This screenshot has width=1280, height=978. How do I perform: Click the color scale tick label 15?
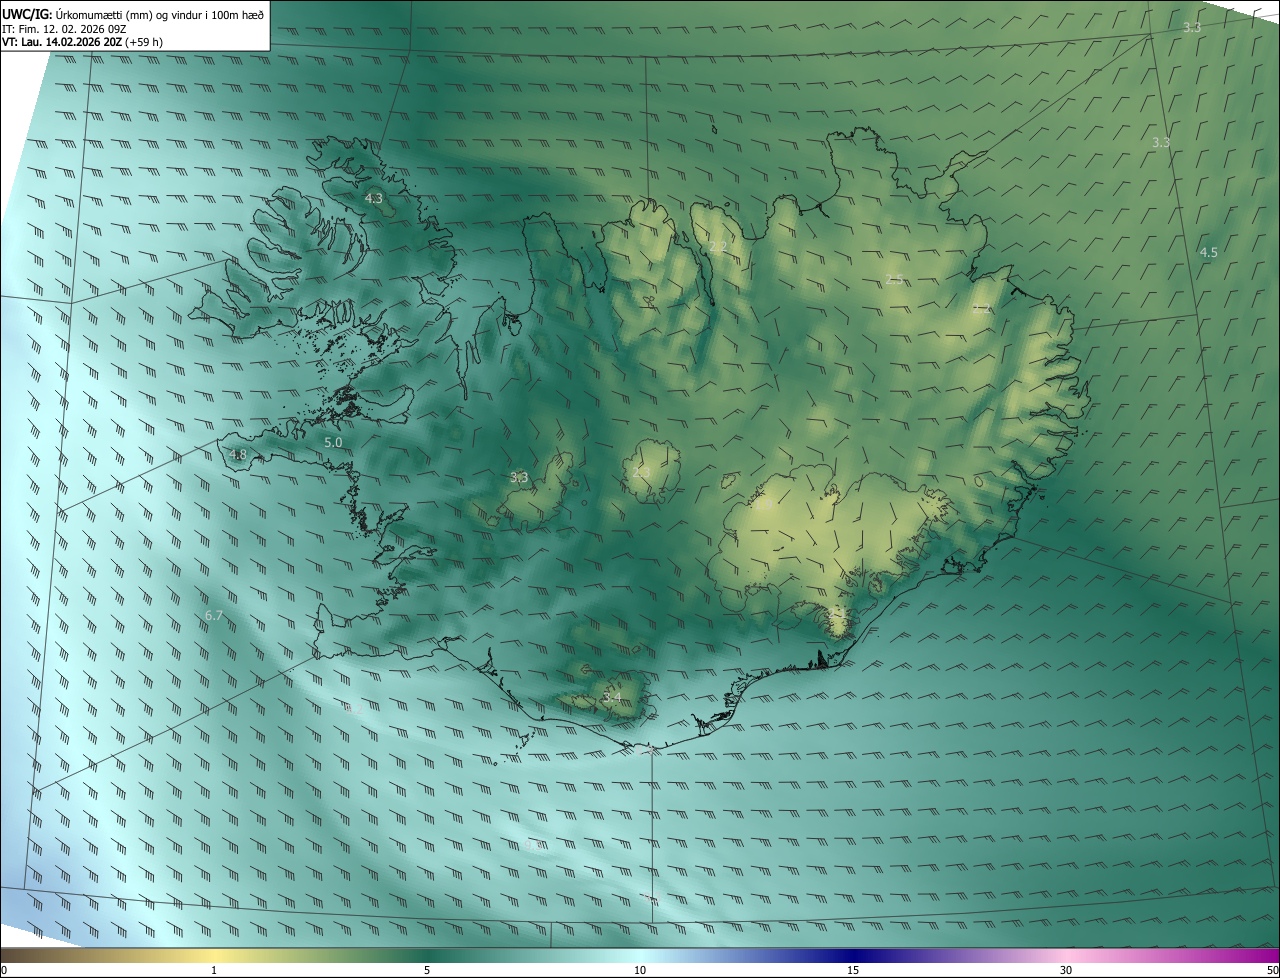click(x=853, y=970)
